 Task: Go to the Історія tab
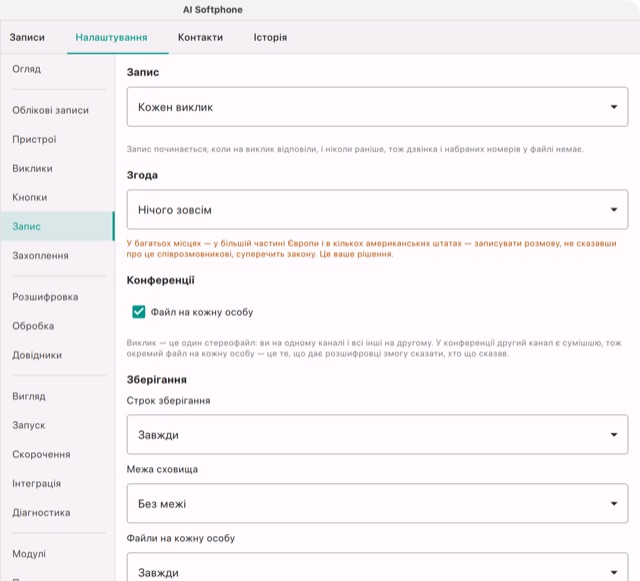[x=270, y=37]
